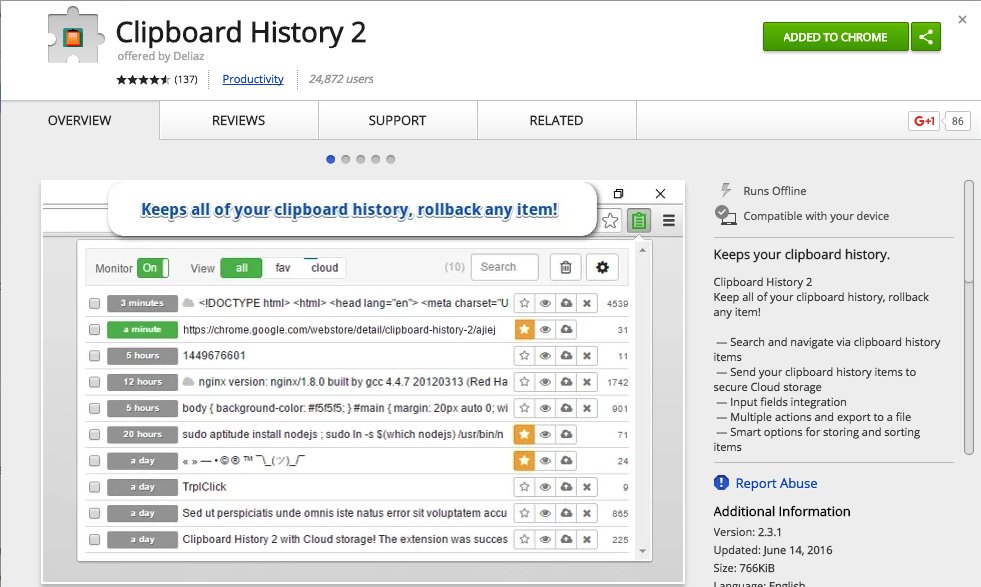Open the hamburger menu in the screenshot

click(669, 220)
